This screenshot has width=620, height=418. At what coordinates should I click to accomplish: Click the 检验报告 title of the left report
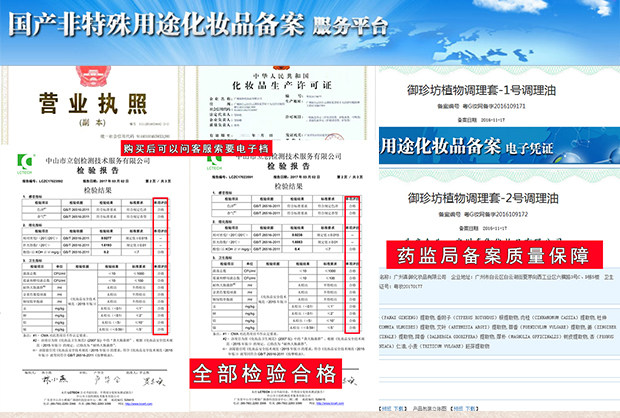pos(98,170)
